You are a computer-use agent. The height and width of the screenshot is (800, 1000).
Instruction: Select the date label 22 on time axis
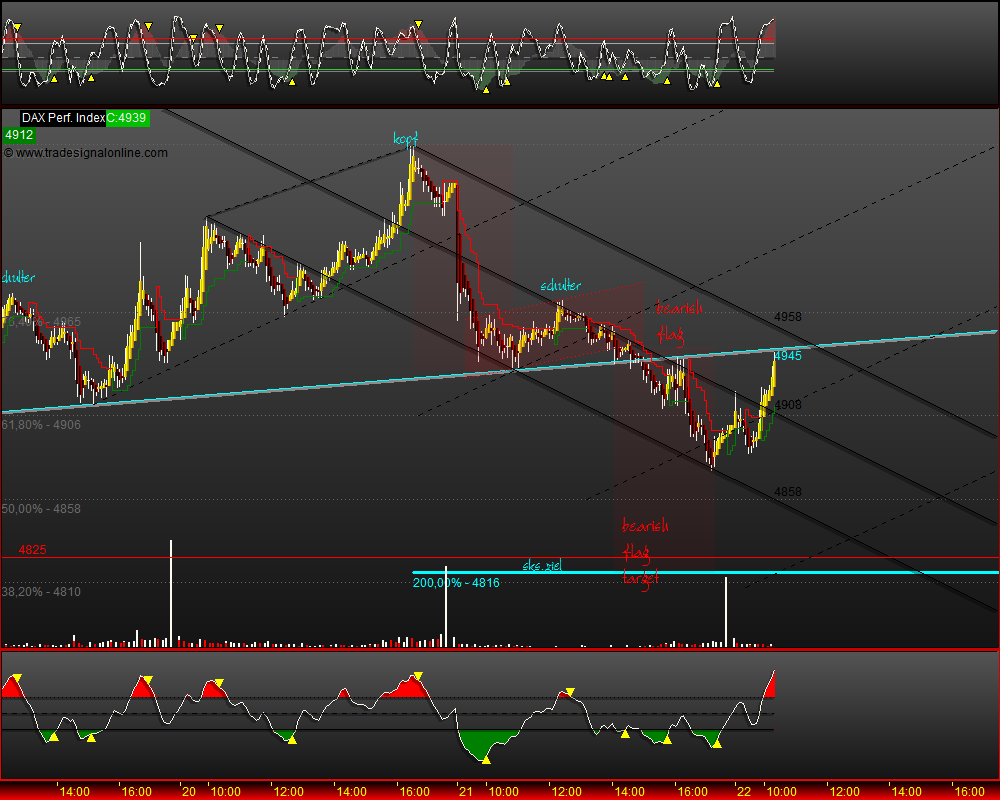coord(744,792)
